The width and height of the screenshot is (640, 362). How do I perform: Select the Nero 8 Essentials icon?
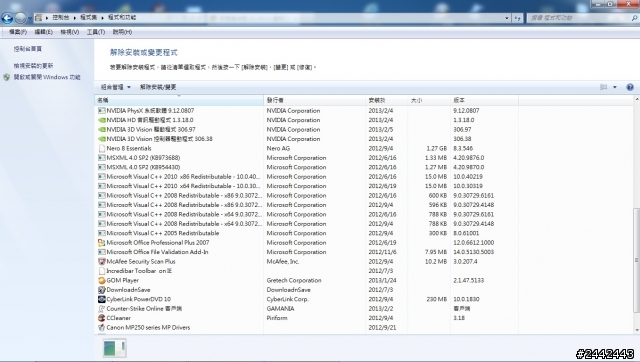(102, 148)
